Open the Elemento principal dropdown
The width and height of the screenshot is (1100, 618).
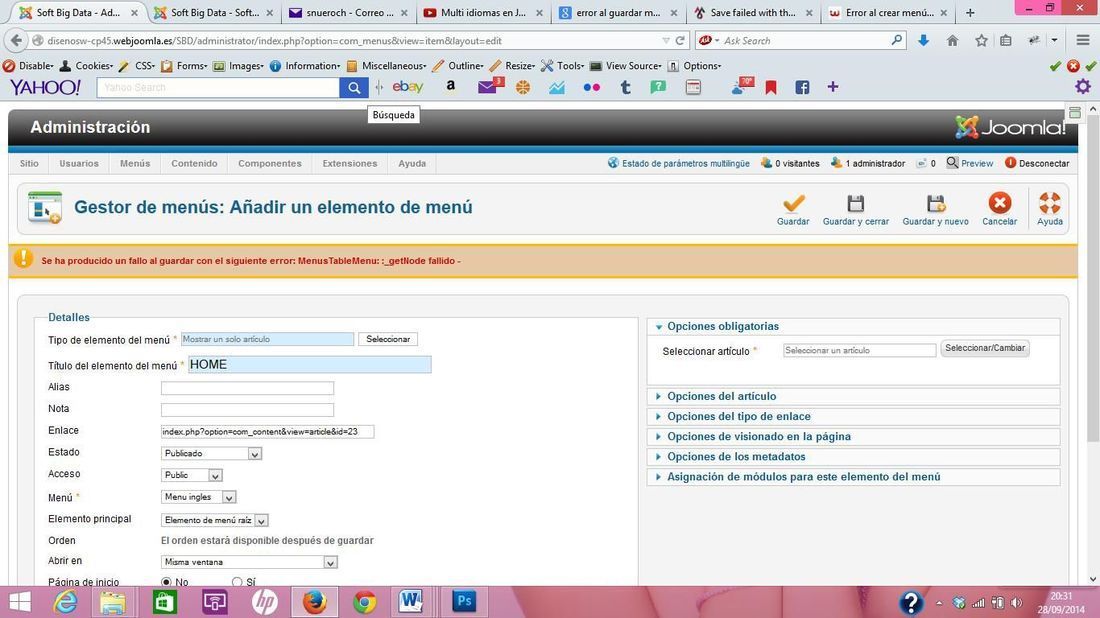pyautogui.click(x=215, y=520)
